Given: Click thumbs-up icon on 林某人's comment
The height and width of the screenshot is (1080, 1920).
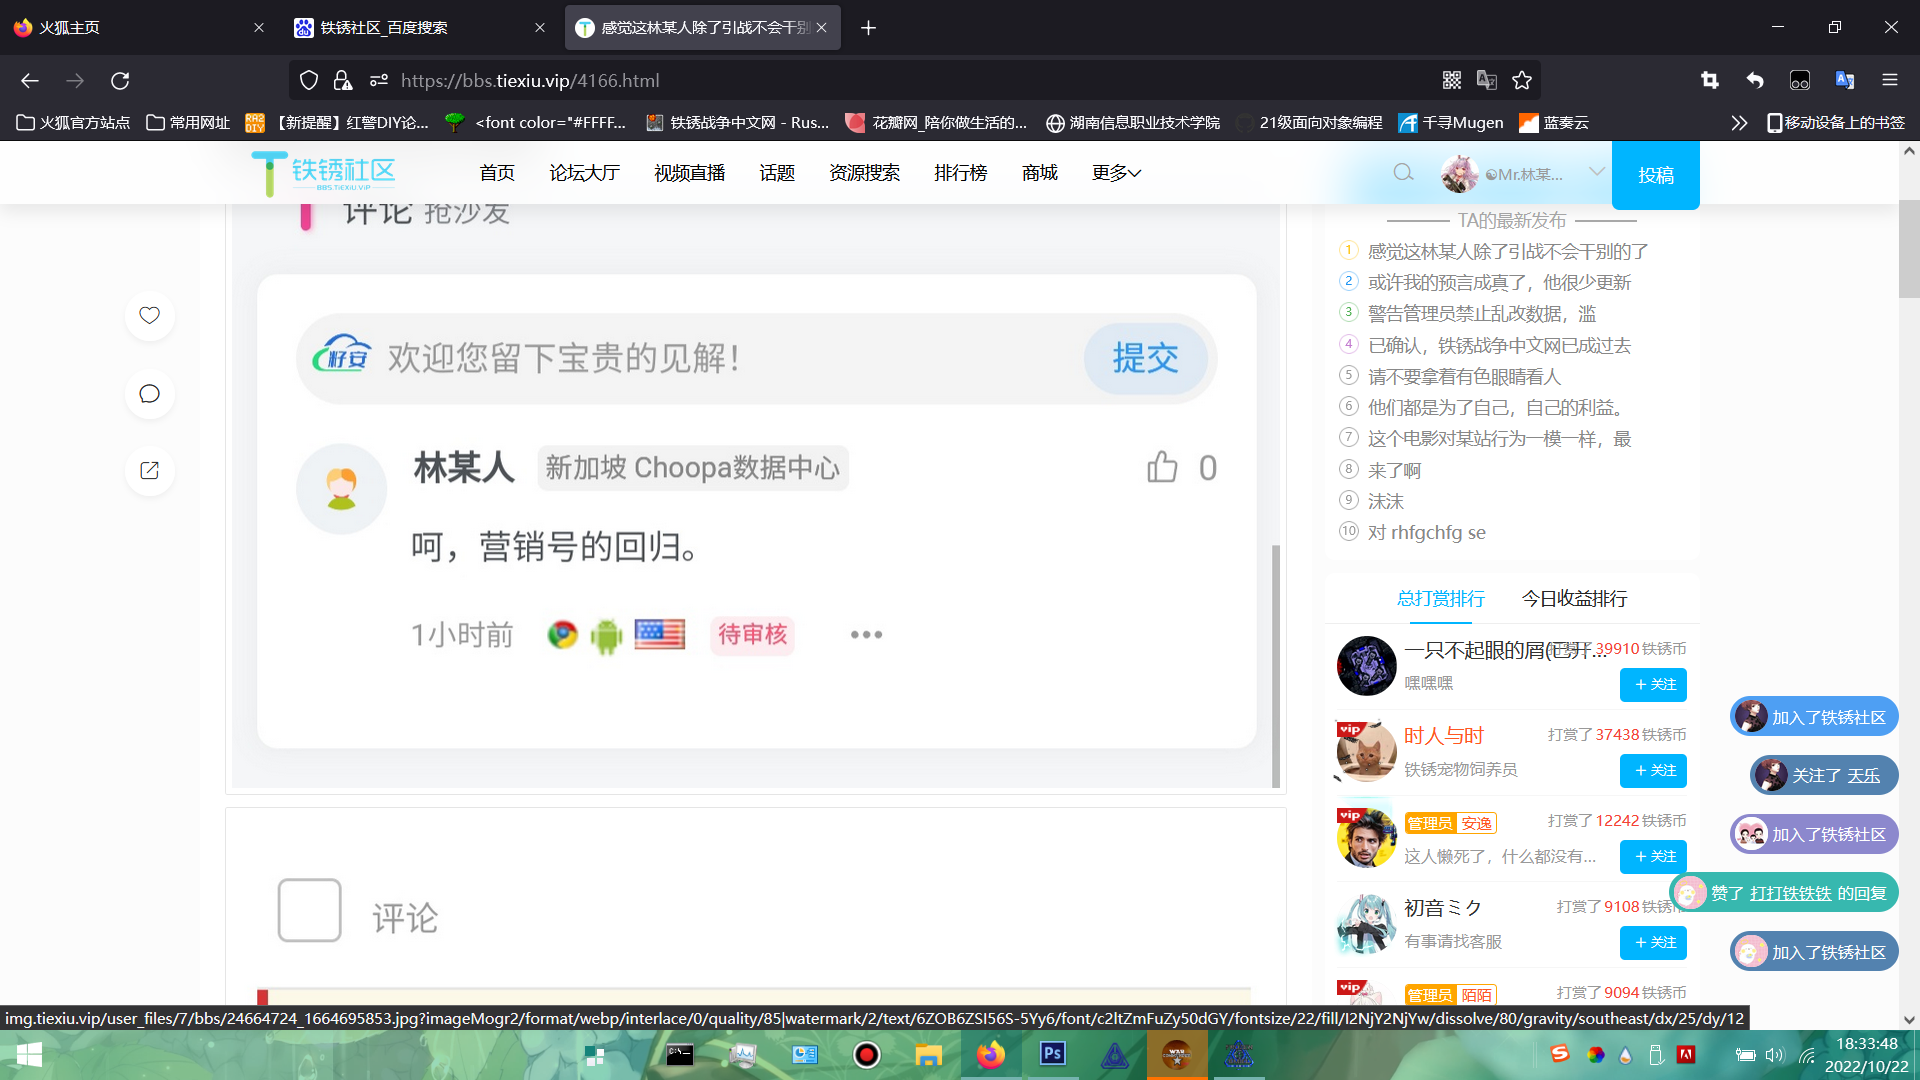Looking at the screenshot, I should [1162, 467].
